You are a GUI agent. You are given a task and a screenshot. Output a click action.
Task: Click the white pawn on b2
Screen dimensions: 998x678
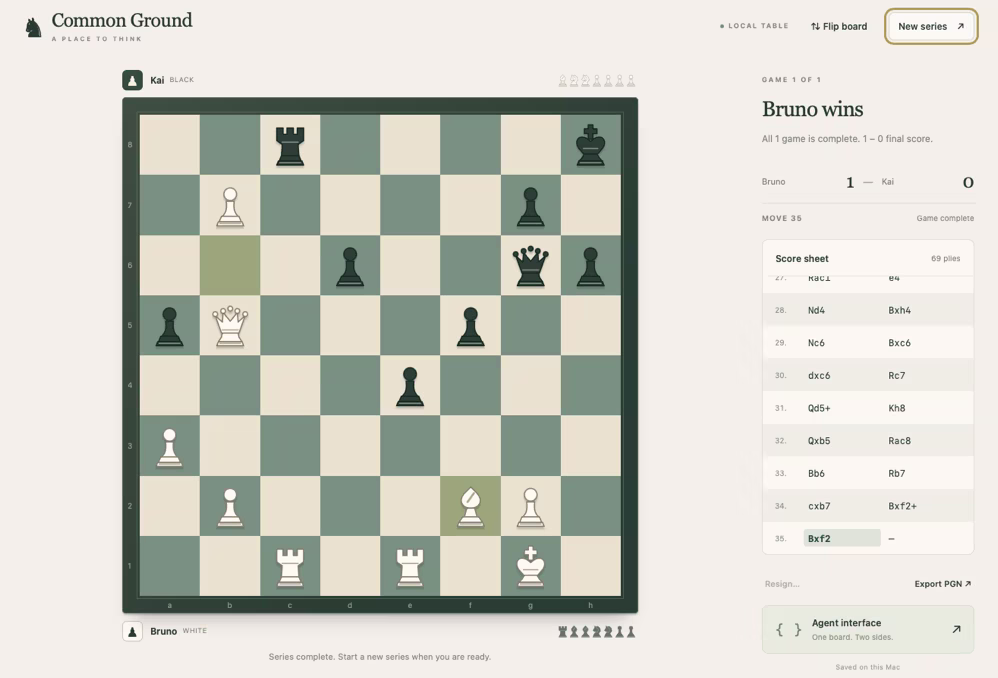tap(230, 507)
